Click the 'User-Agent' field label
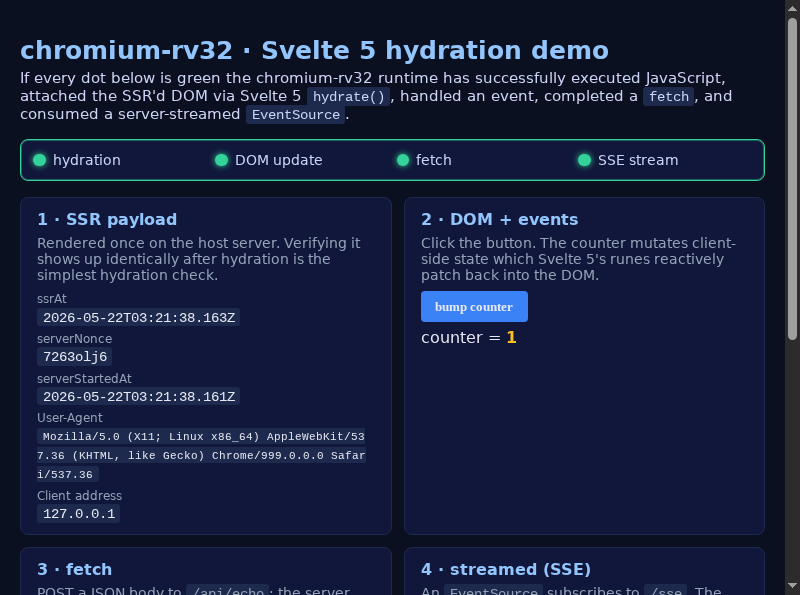800x595 pixels. click(x=70, y=418)
